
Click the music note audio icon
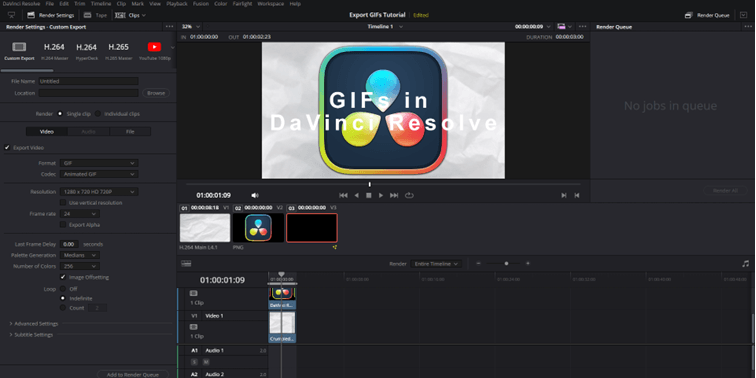[745, 264]
